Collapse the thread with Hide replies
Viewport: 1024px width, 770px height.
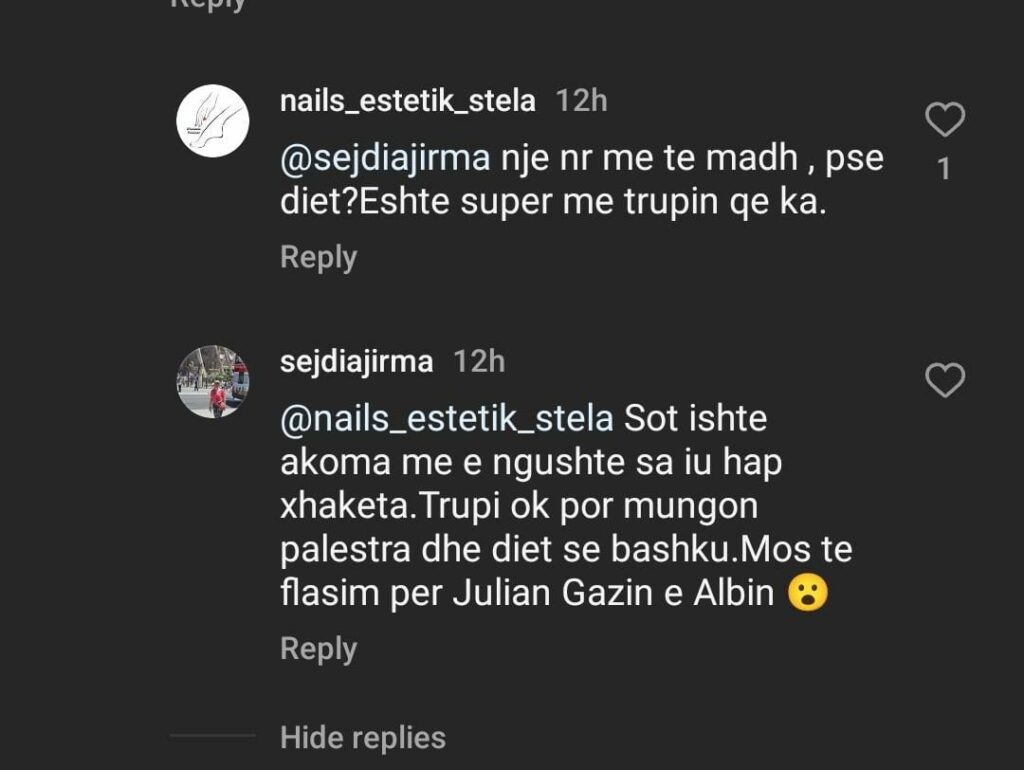click(x=362, y=738)
